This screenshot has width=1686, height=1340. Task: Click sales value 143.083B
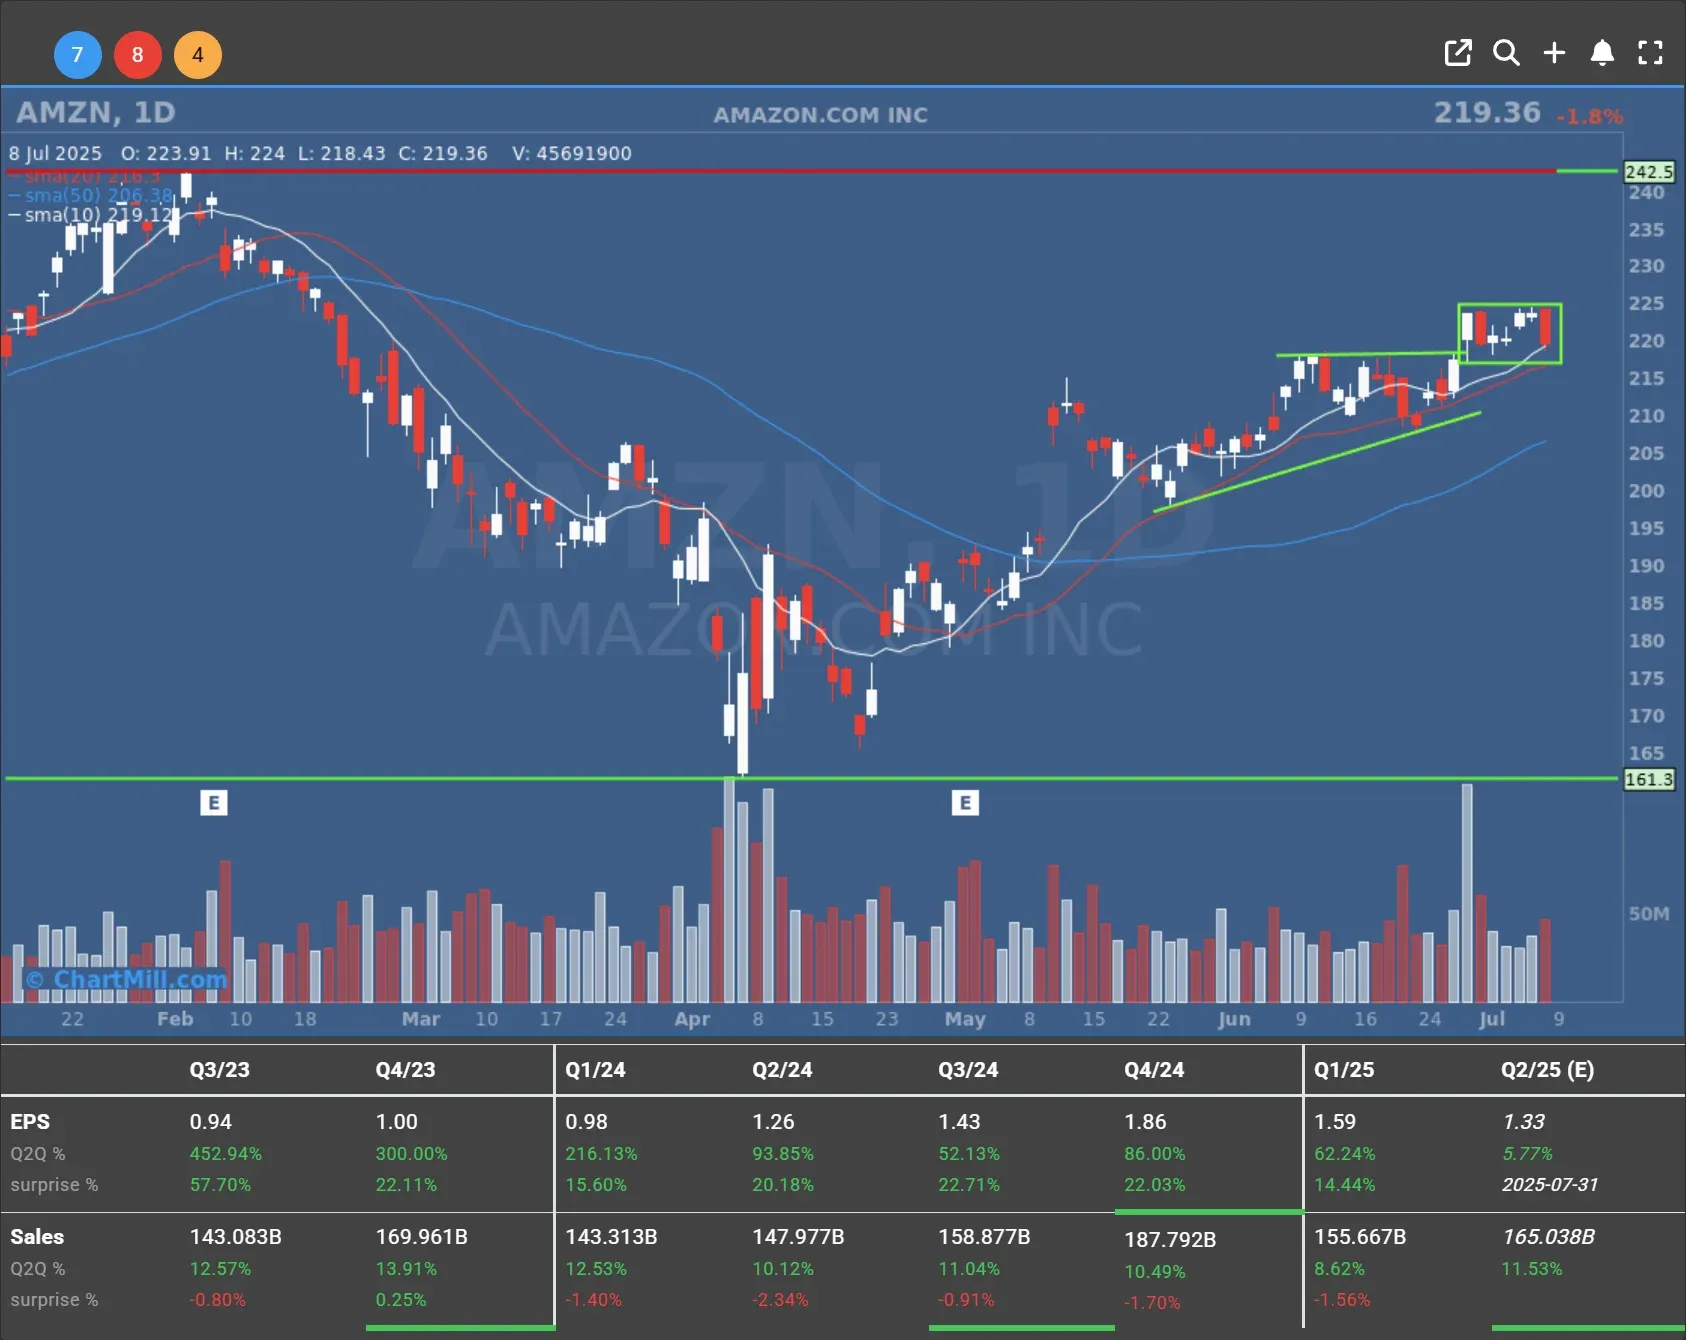[x=236, y=1237]
